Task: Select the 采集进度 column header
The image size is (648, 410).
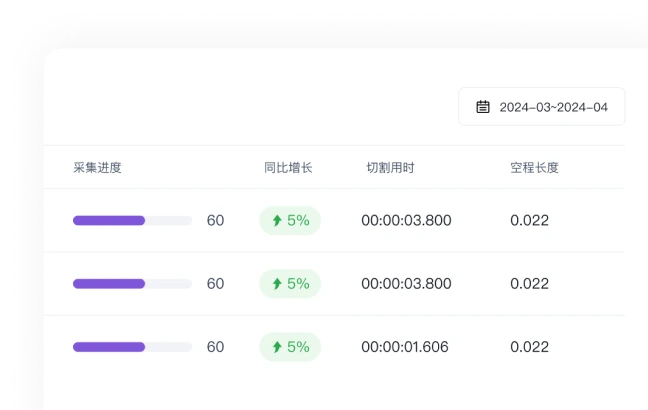Action: click(97, 168)
